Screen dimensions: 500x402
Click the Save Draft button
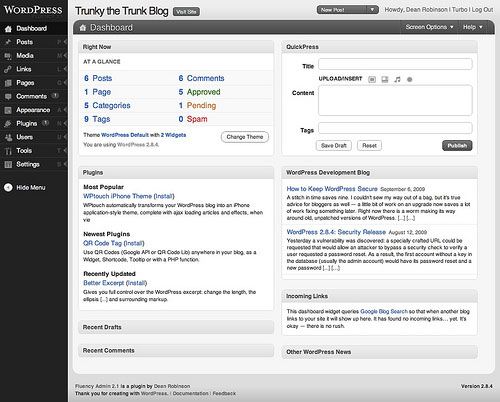(334, 146)
